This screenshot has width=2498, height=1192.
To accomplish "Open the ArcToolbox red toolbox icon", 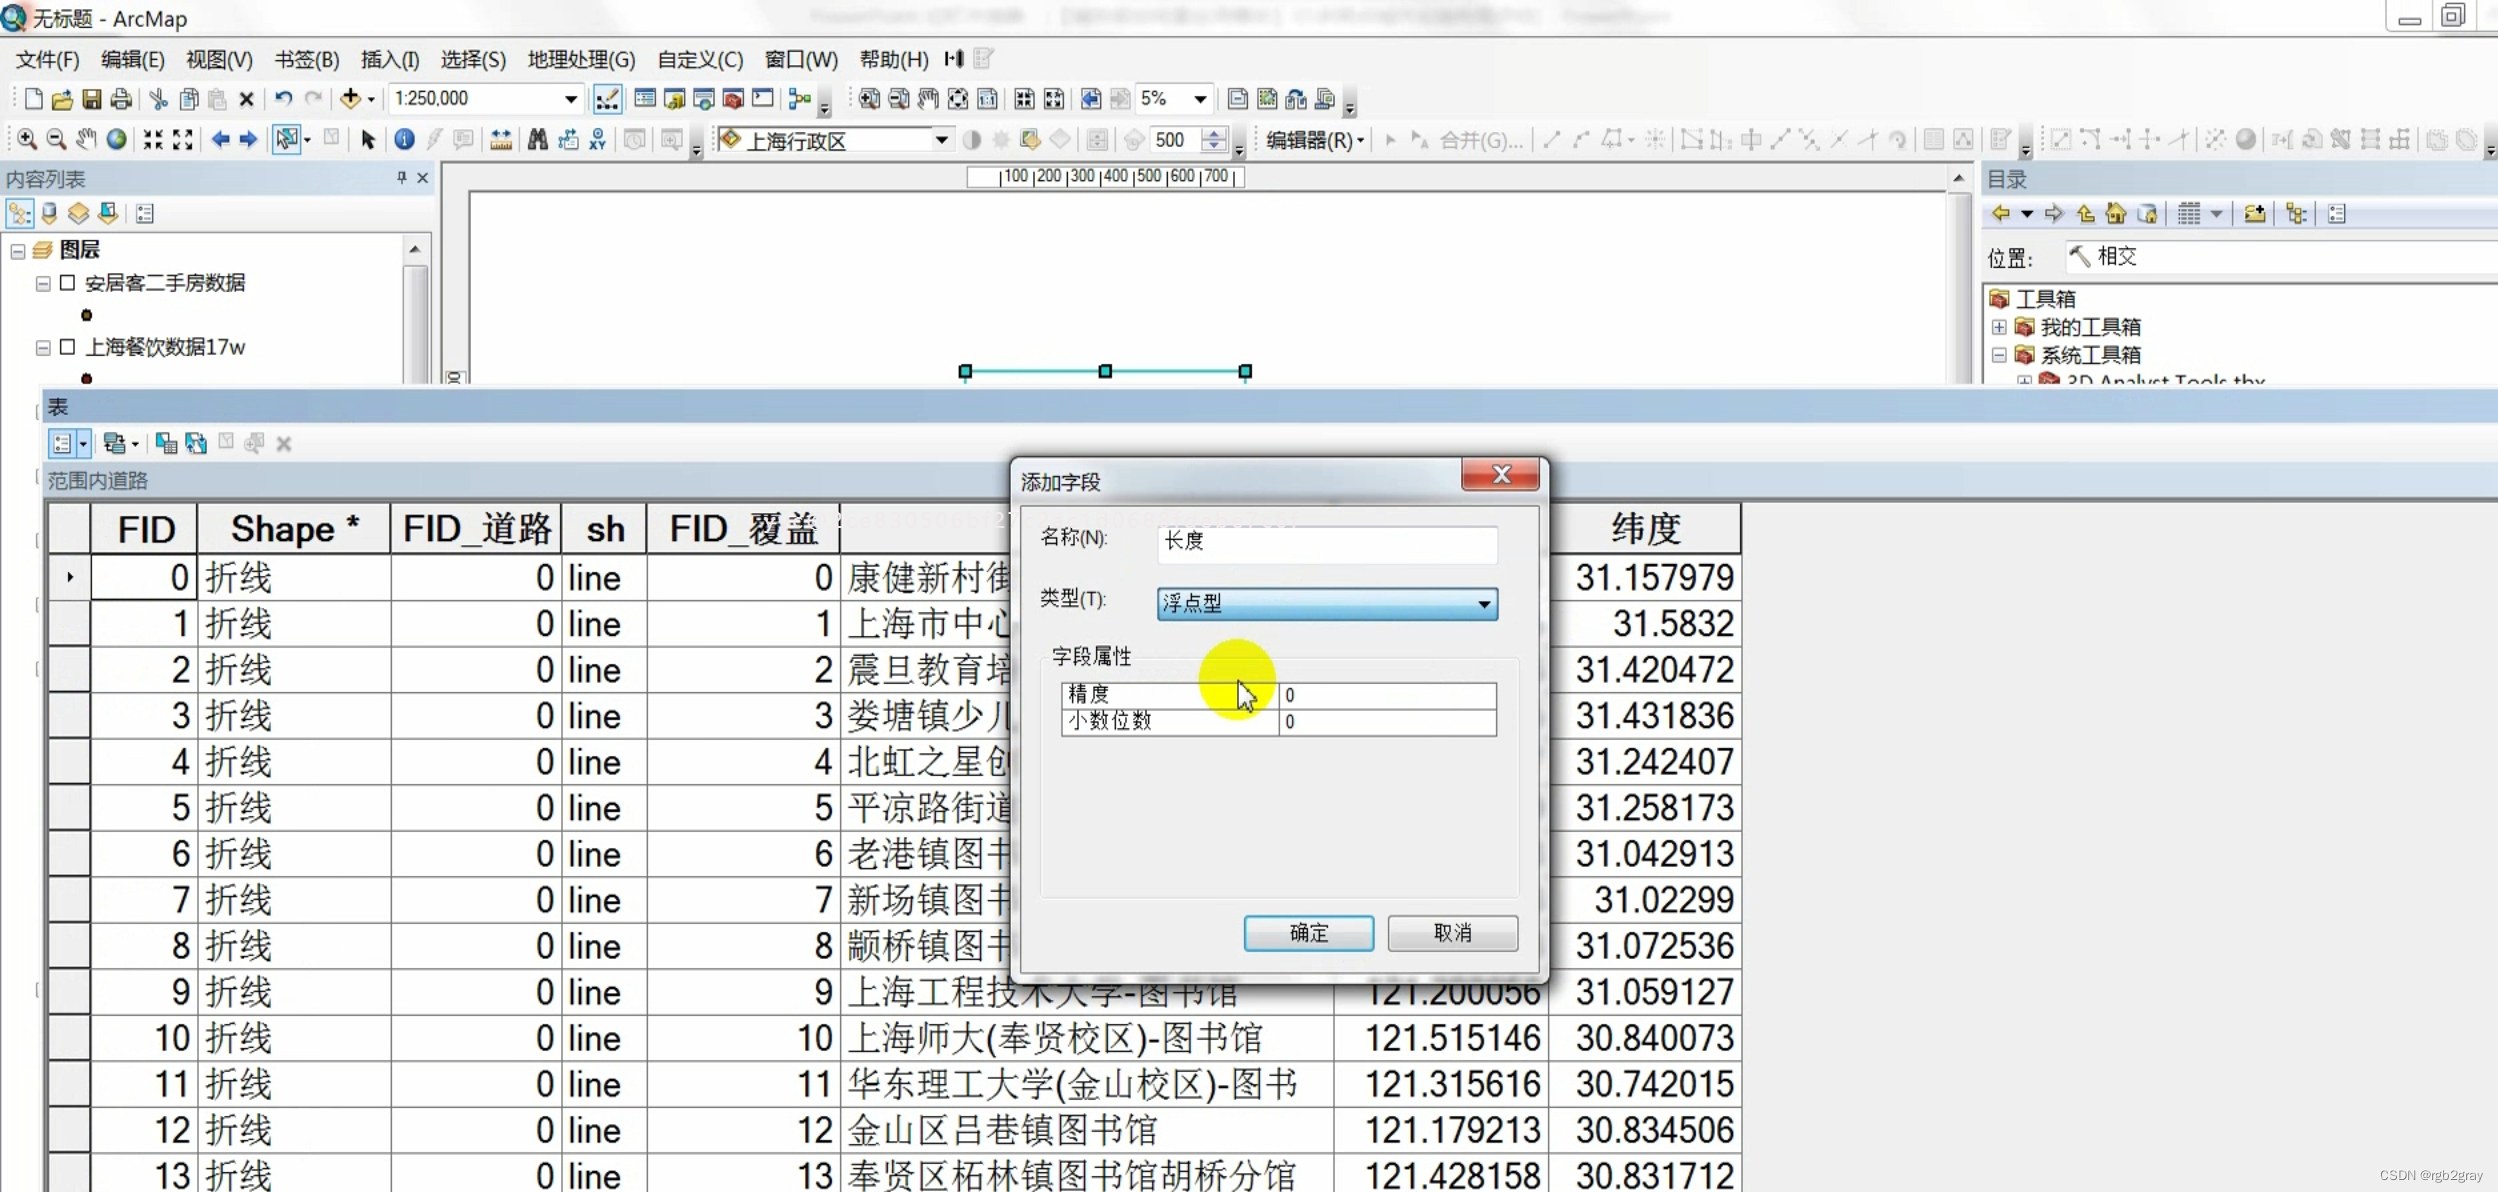I will point(733,98).
